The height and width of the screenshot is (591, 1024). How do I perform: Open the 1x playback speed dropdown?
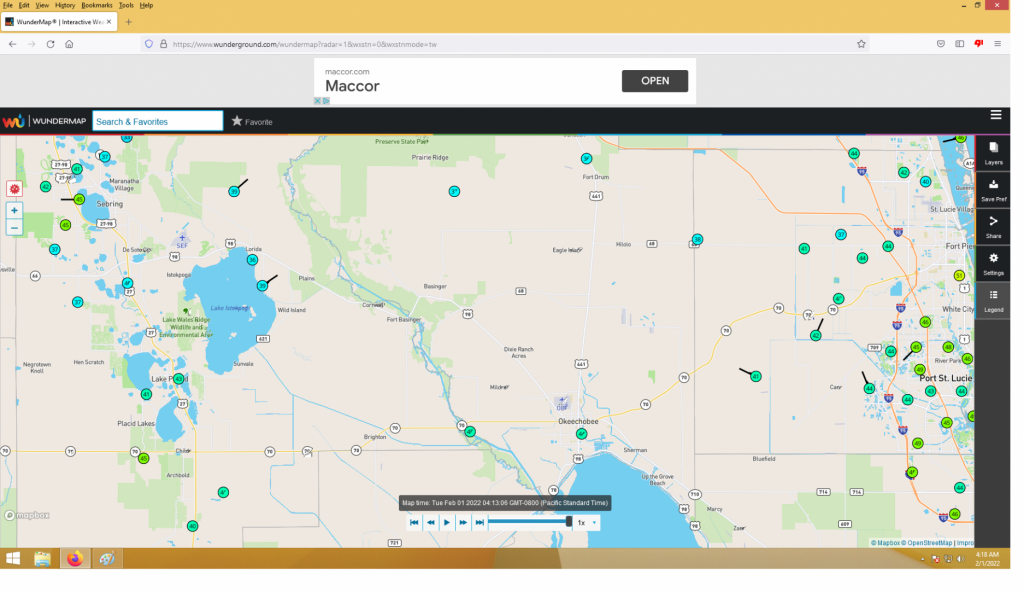(x=587, y=522)
